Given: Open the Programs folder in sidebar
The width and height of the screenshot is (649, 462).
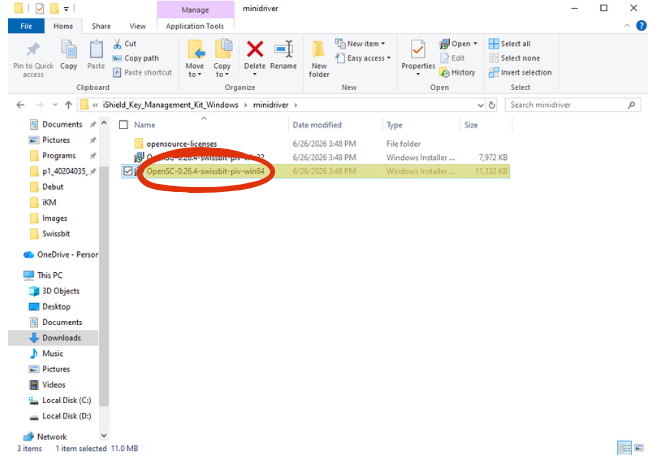Looking at the screenshot, I should (x=59, y=156).
